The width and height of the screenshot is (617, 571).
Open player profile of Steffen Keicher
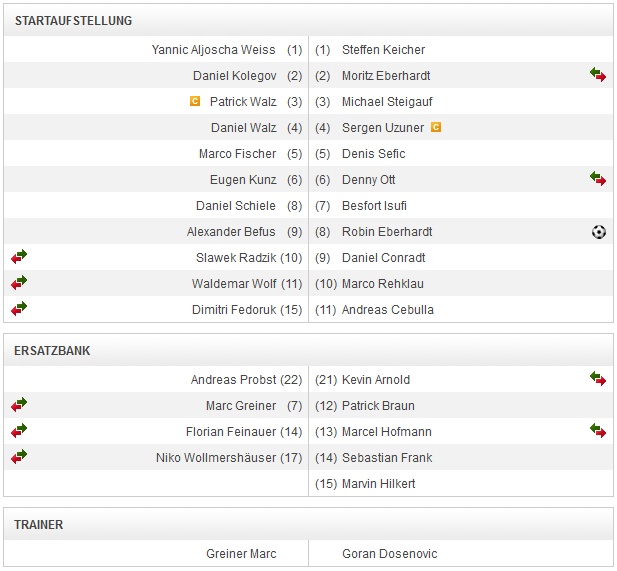(383, 49)
